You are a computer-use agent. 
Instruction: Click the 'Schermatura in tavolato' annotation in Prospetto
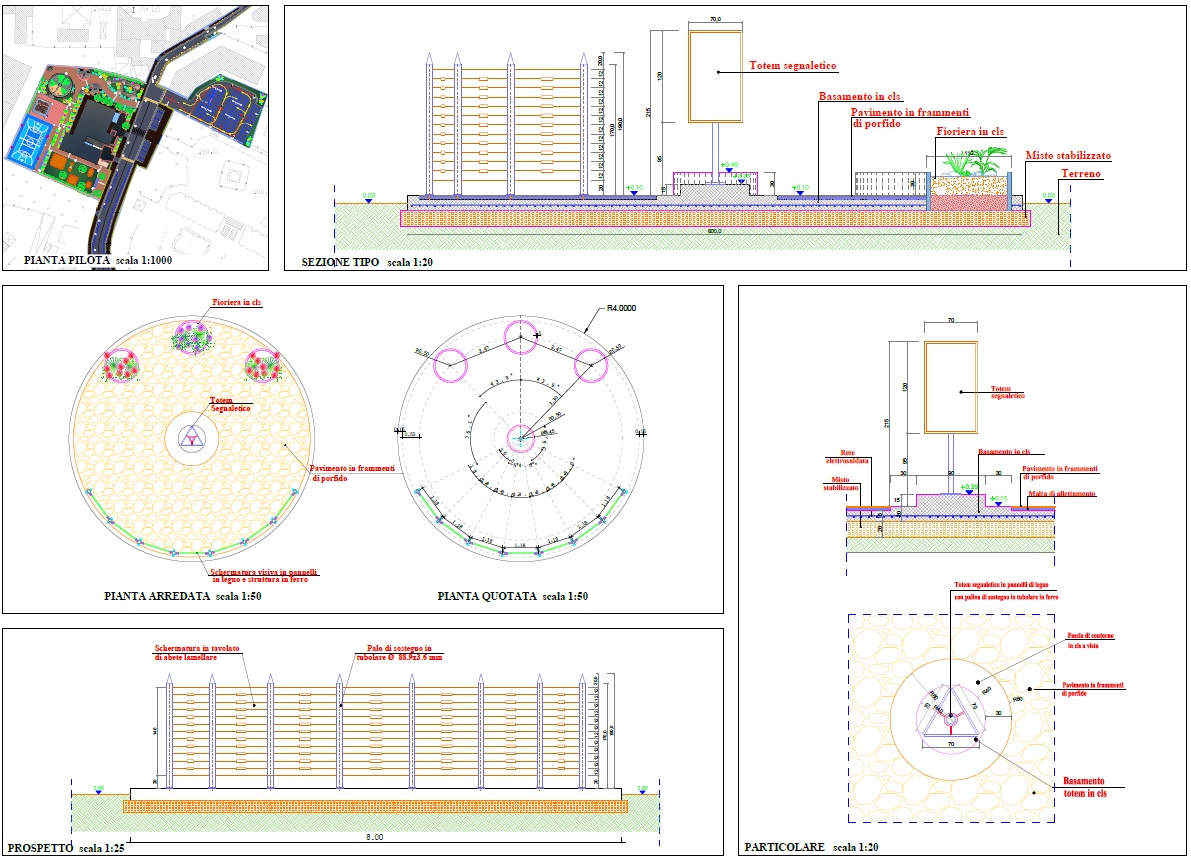coord(196,651)
